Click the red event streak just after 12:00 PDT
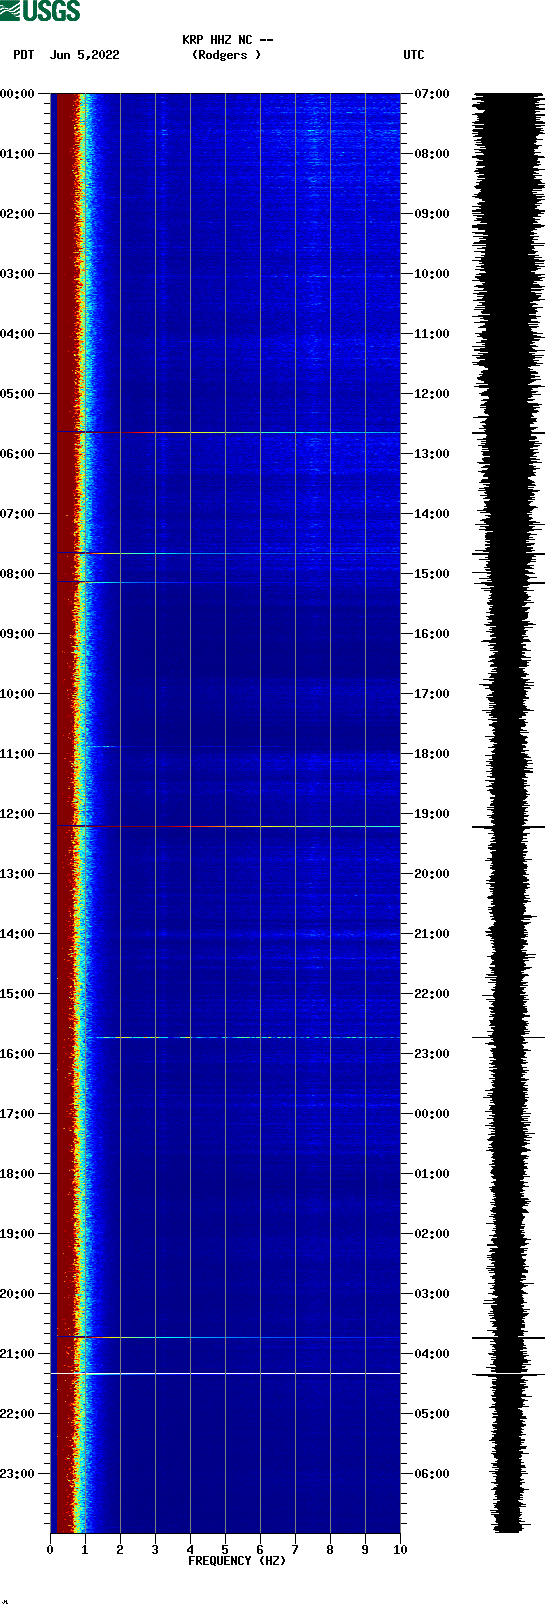The image size is (552, 1613). click(x=226, y=827)
